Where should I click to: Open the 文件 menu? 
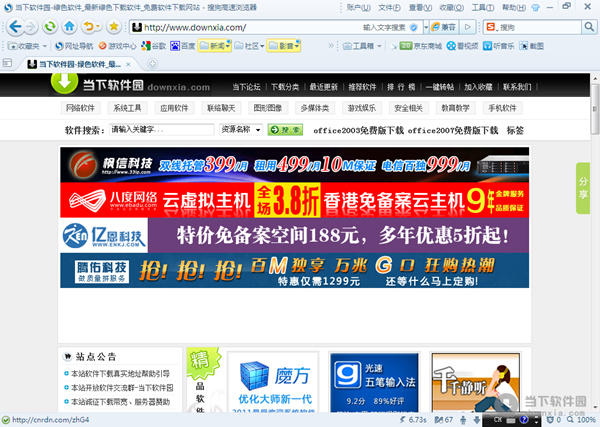click(390, 8)
